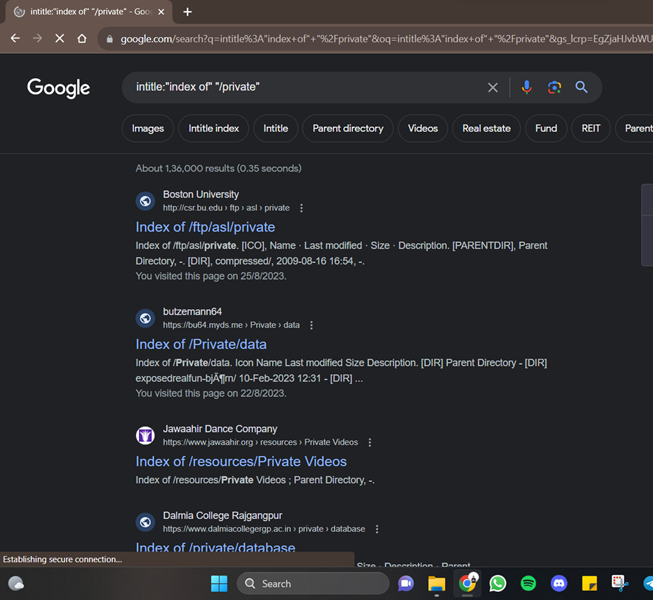The height and width of the screenshot is (600, 653).
Task: Select the Images filter chip
Action: [x=148, y=128]
